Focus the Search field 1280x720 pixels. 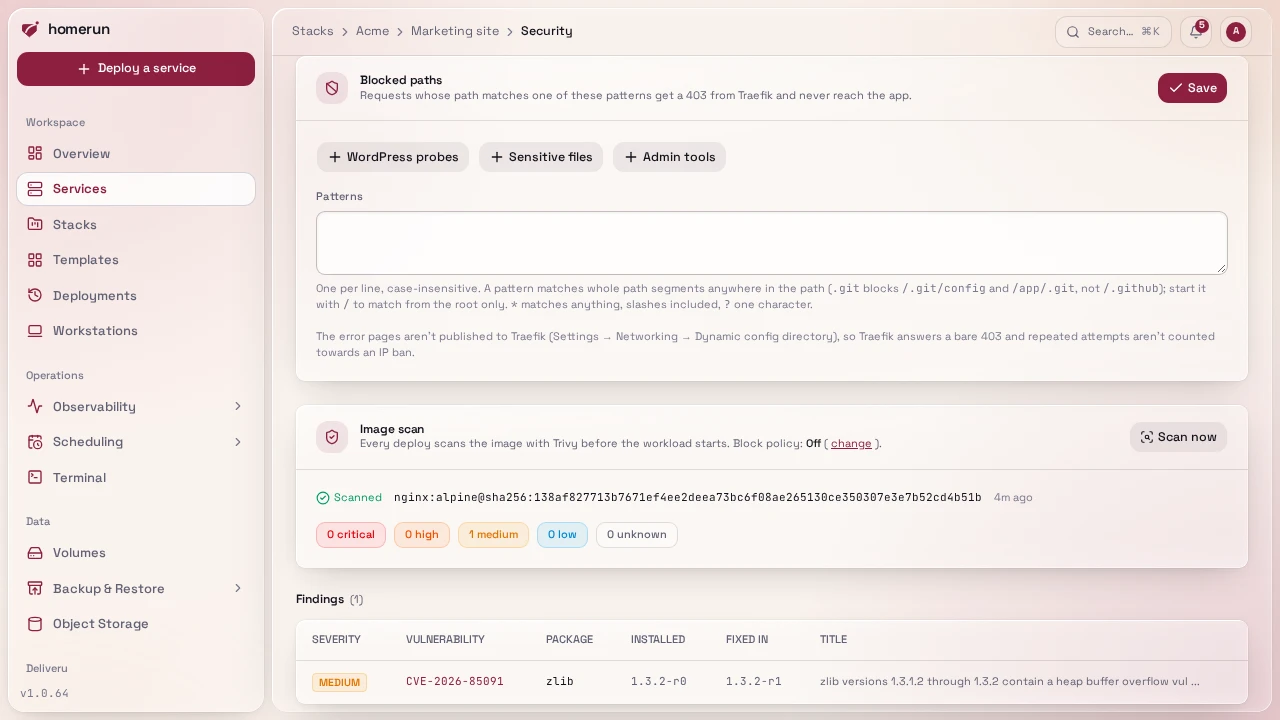coord(1113,32)
